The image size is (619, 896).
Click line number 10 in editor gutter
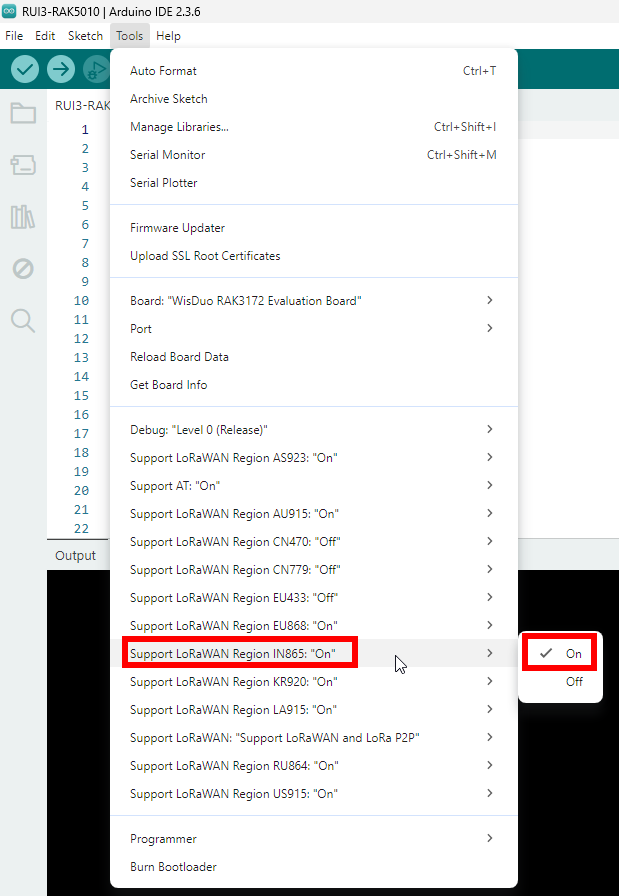tap(81, 301)
